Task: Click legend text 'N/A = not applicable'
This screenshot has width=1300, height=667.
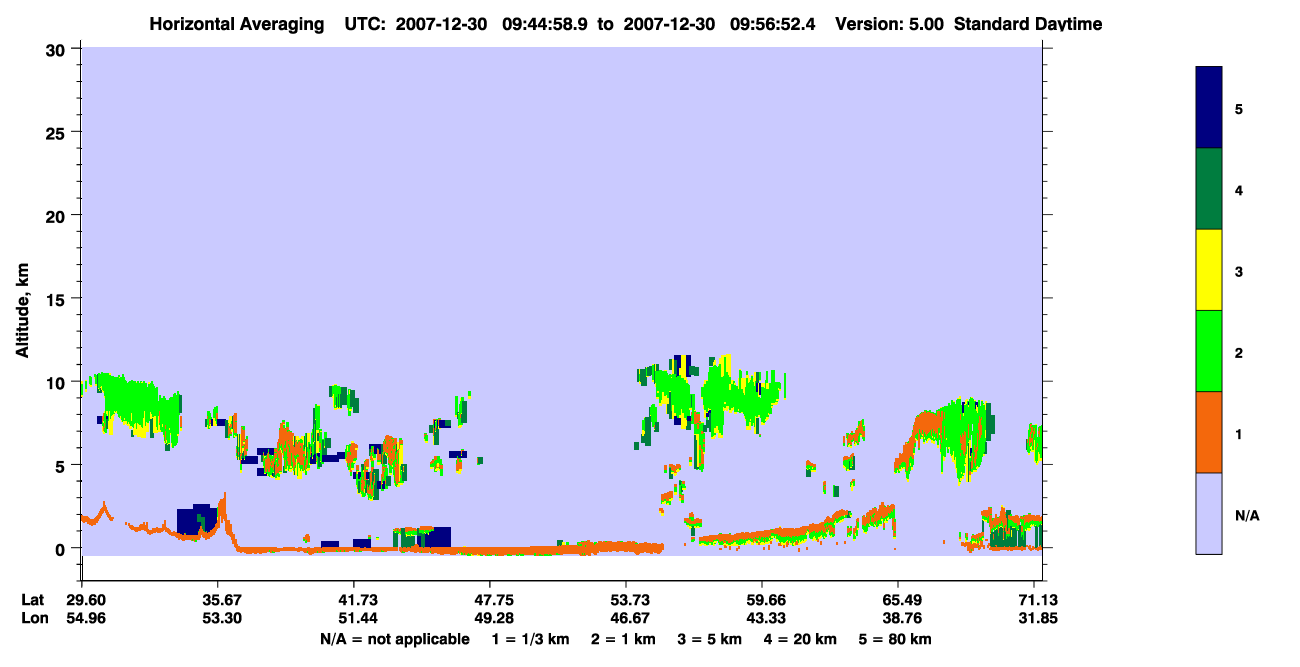Action: click(x=394, y=639)
